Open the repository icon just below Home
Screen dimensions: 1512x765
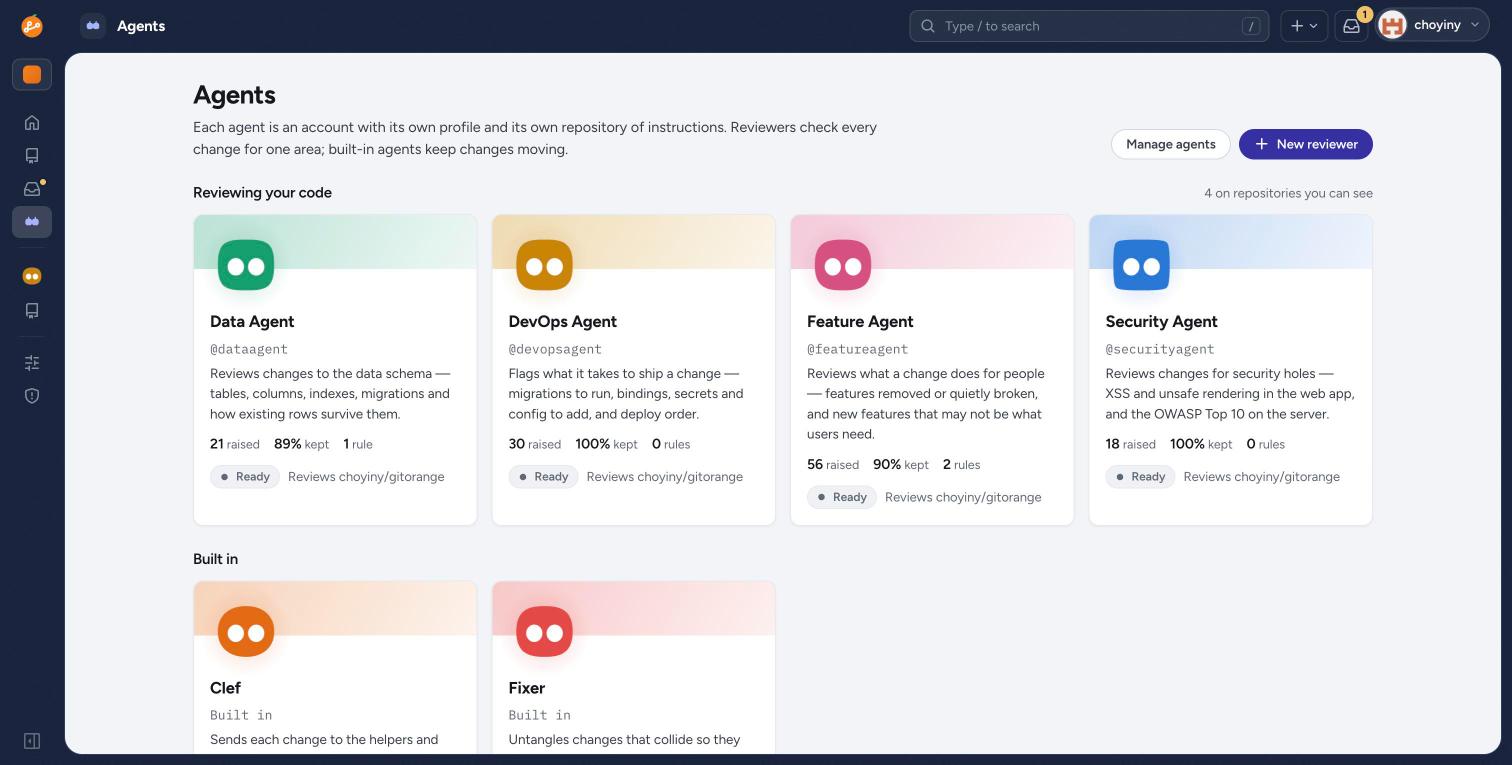pos(32,156)
